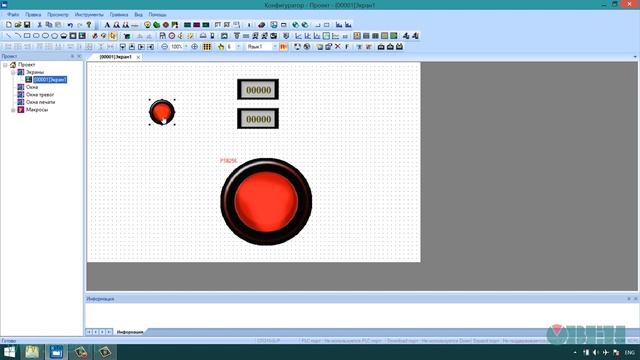
Task: Open the Windows Start menu
Action: 9,352
